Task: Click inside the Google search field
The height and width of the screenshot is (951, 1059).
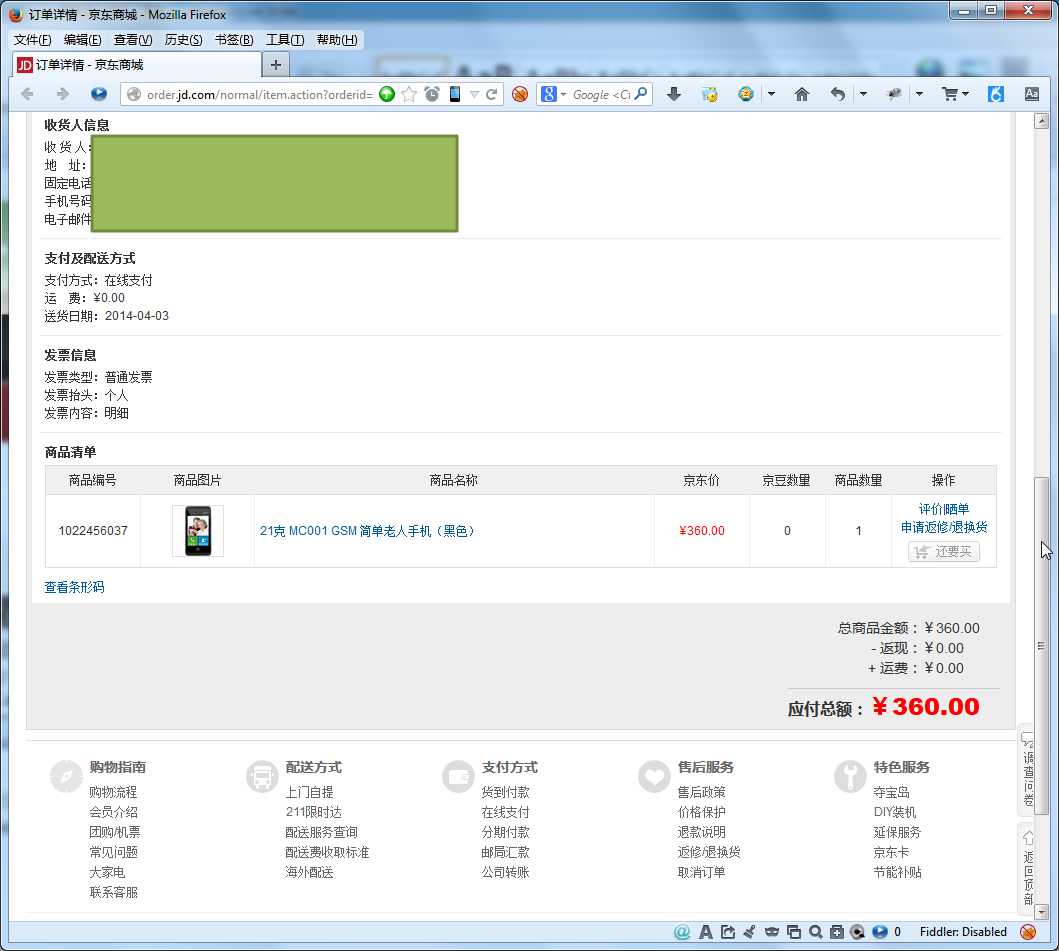Action: coord(601,95)
